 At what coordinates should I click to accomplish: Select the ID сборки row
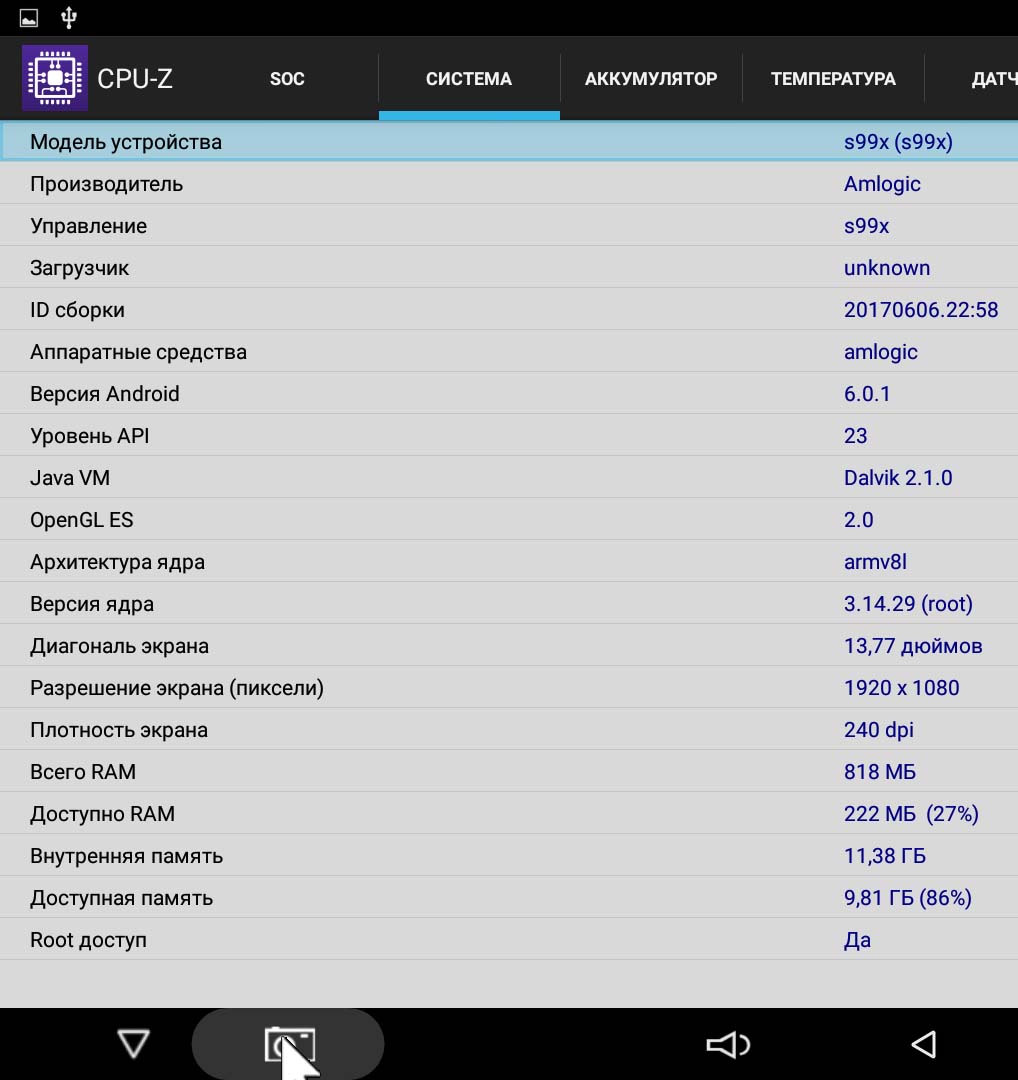click(509, 310)
